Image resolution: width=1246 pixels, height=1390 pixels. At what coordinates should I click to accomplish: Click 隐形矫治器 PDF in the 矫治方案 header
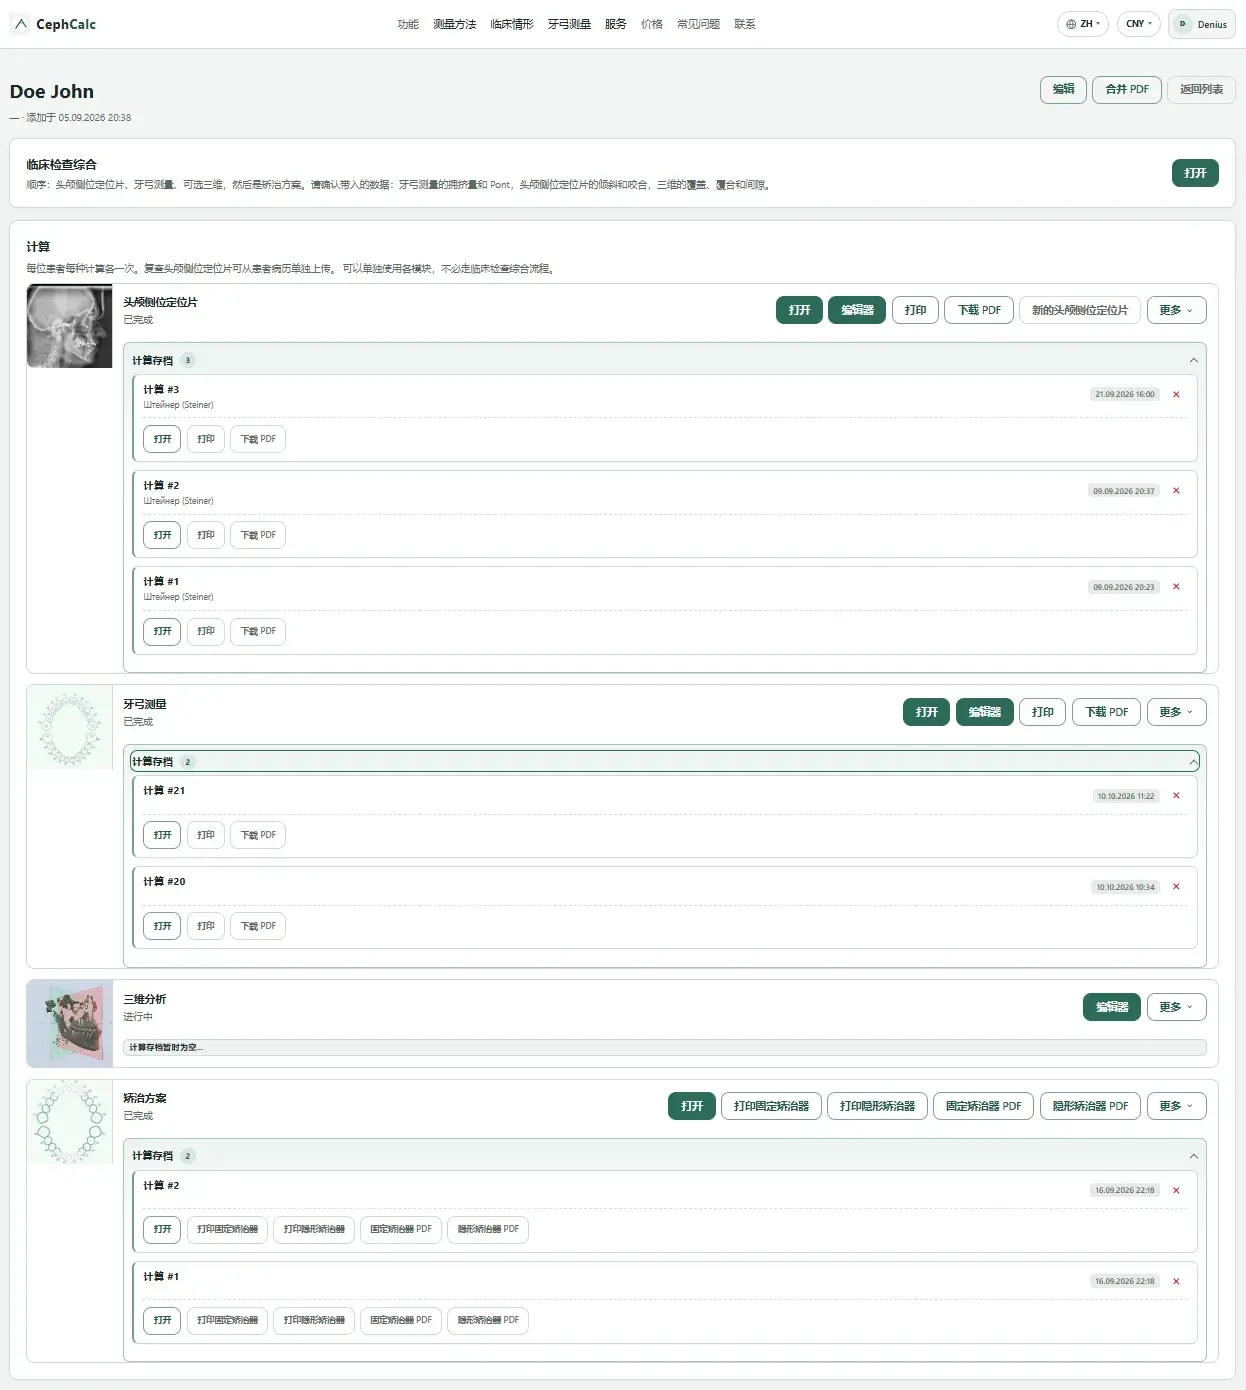click(x=1090, y=1106)
